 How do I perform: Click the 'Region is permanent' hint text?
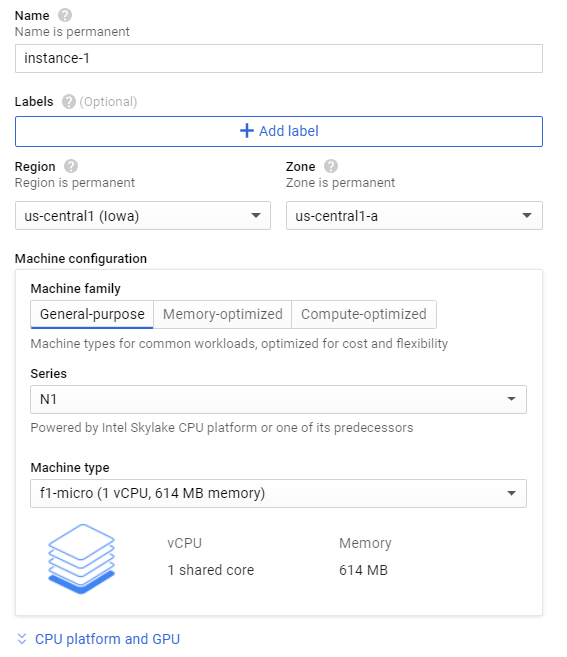tap(75, 183)
